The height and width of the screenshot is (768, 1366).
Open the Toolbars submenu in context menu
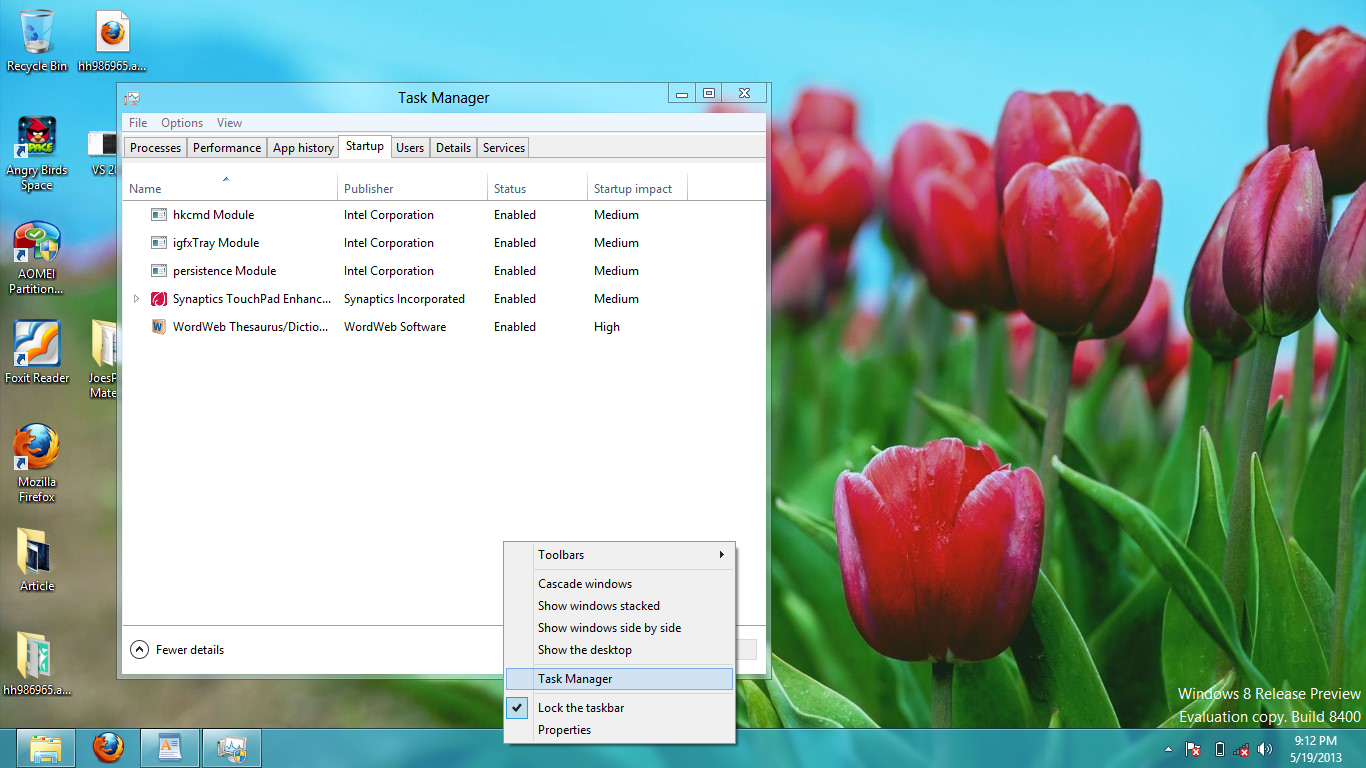tap(619, 555)
